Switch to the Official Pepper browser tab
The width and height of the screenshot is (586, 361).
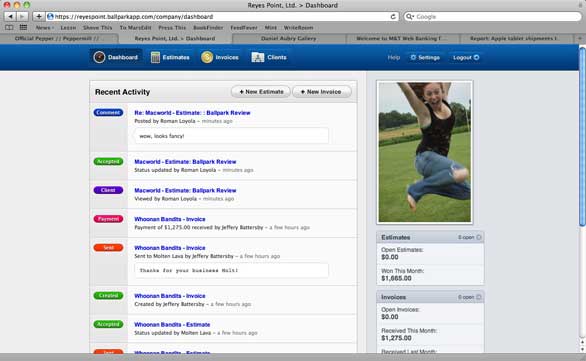coord(59,38)
